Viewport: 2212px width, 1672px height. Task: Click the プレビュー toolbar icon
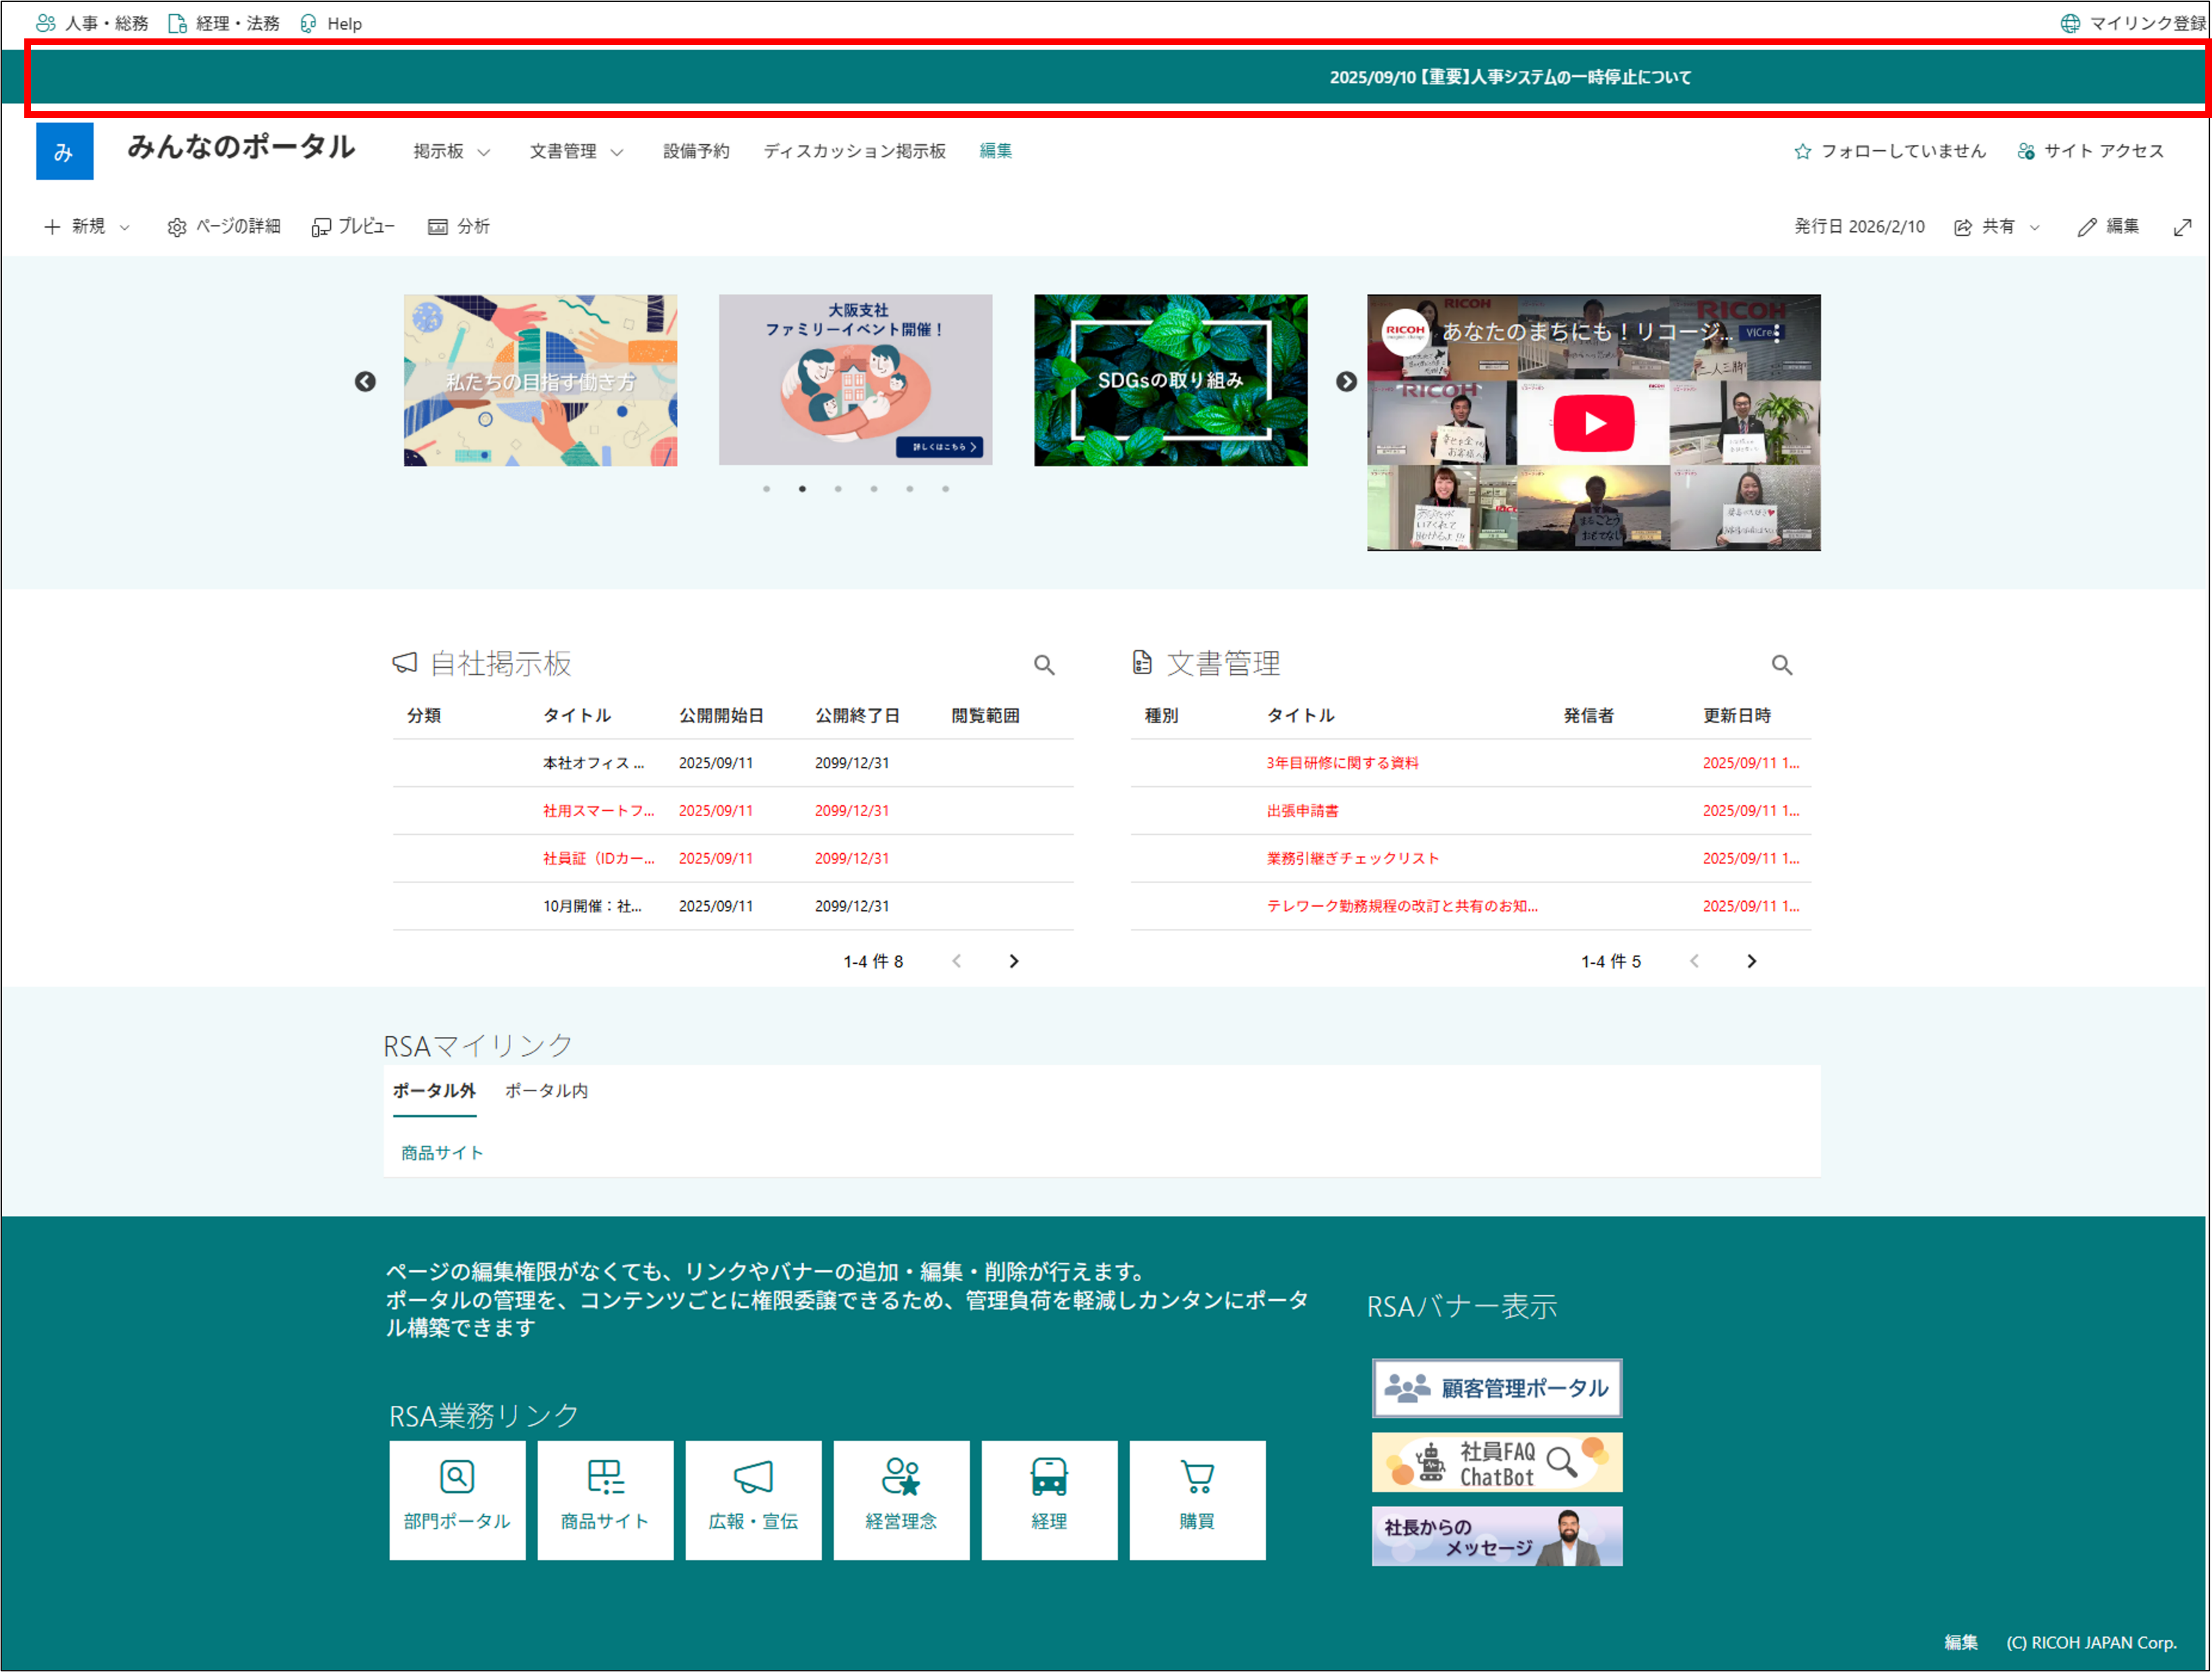click(321, 227)
